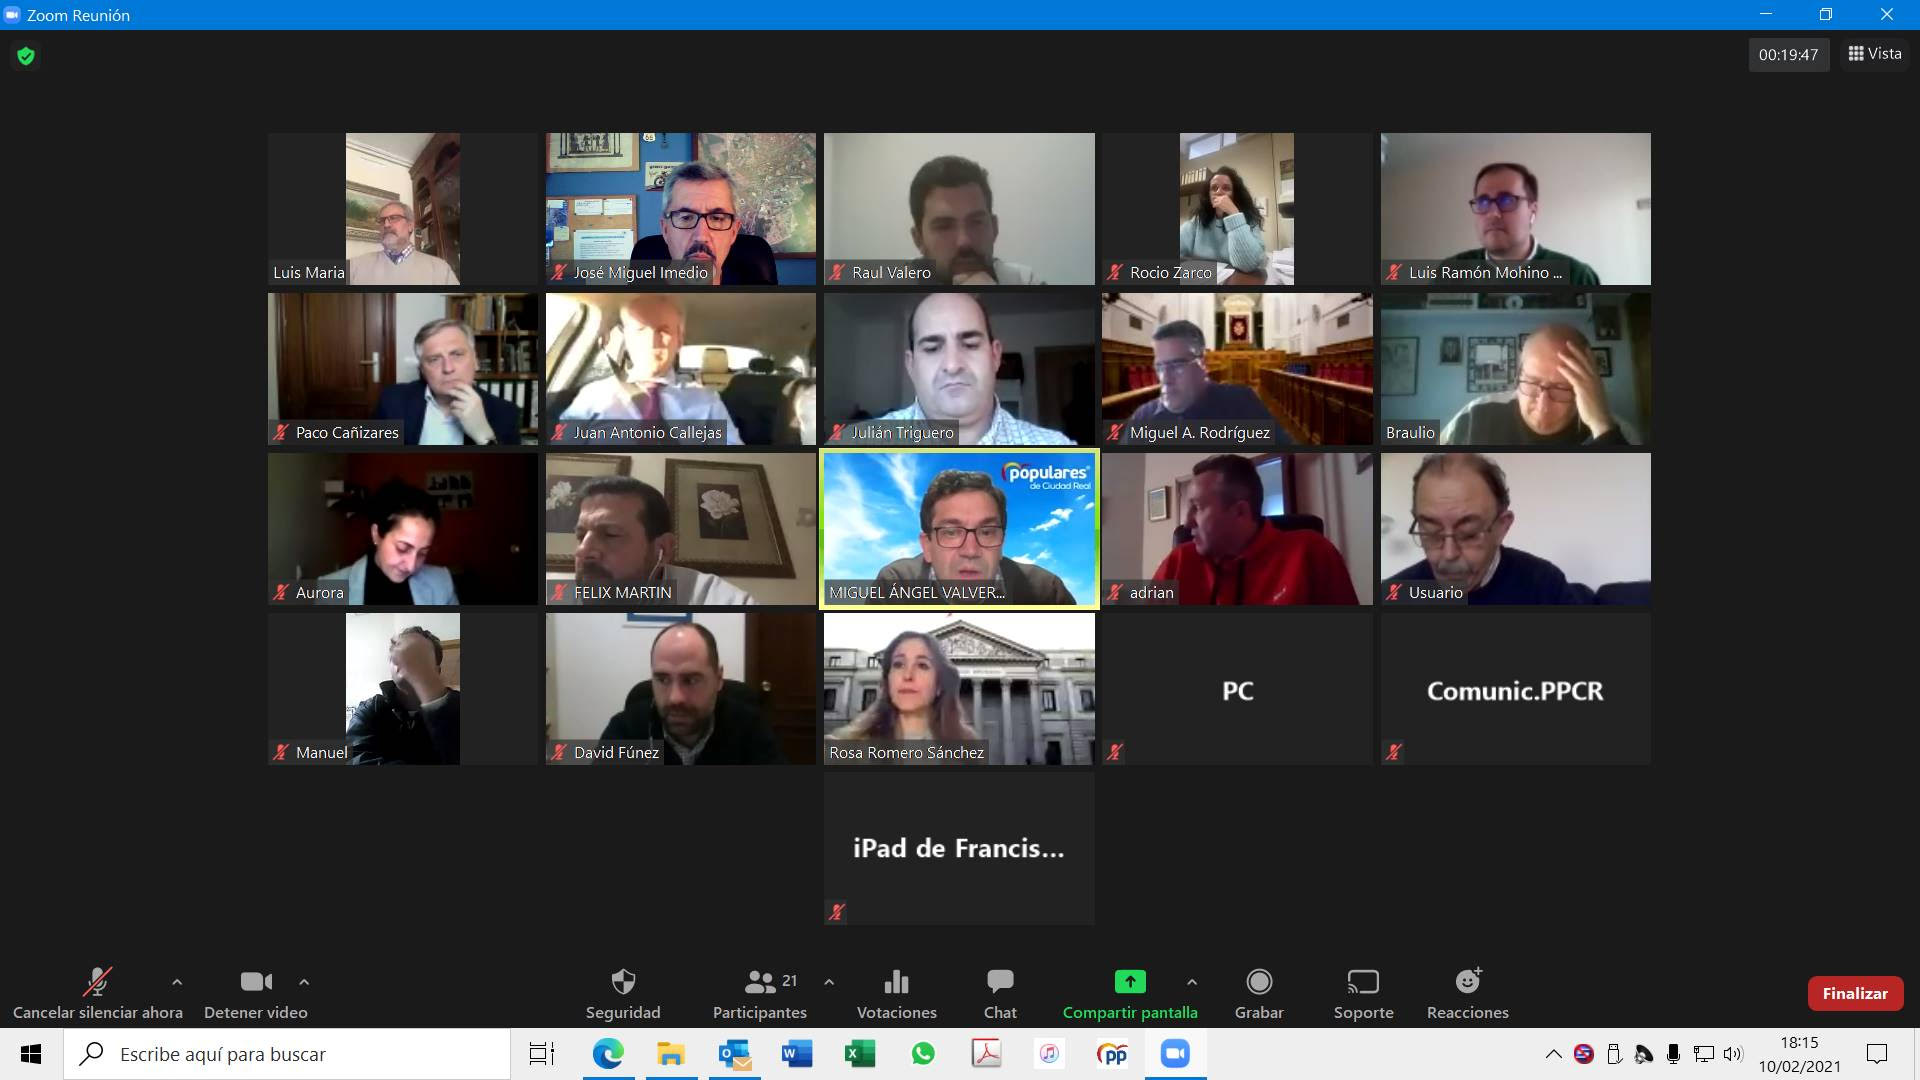Open the Seguridad shield icon
This screenshot has height=1080, width=1920.
click(623, 982)
